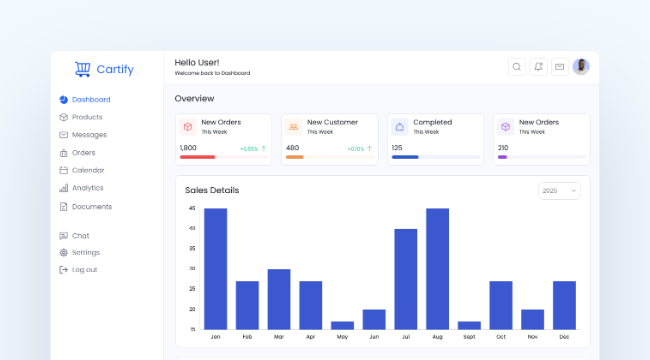The height and width of the screenshot is (360, 650).
Task: Click the Jul bar in Sales Details chart
Action: click(x=406, y=279)
